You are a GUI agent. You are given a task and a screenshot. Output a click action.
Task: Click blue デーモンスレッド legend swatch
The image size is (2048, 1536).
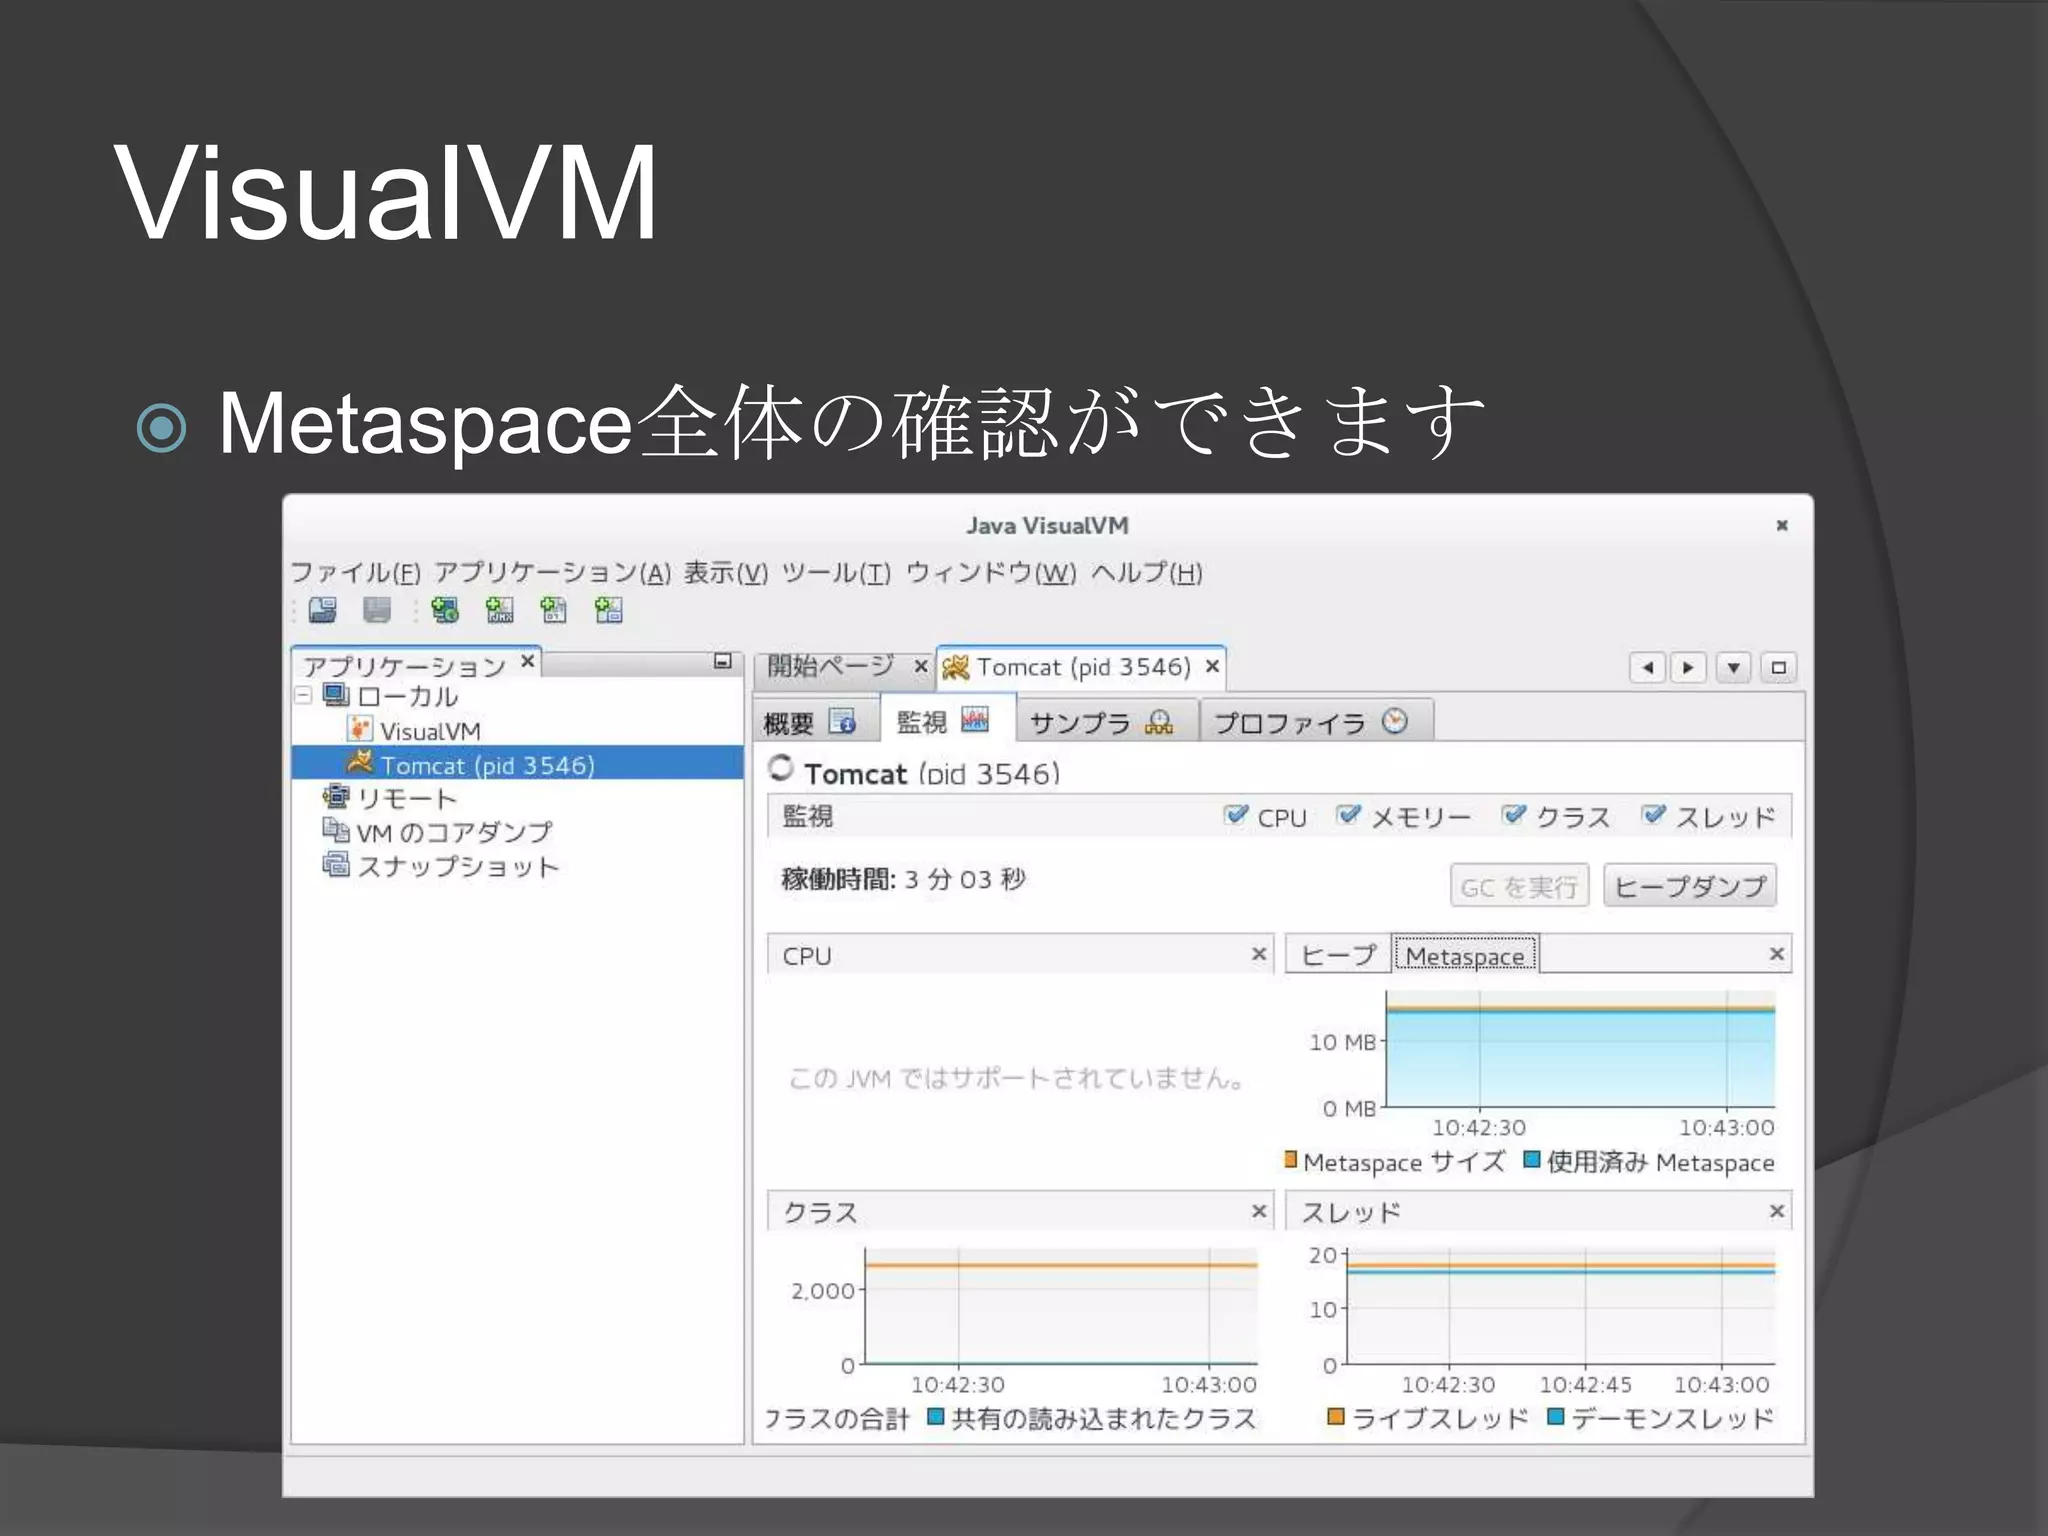point(1555,1417)
